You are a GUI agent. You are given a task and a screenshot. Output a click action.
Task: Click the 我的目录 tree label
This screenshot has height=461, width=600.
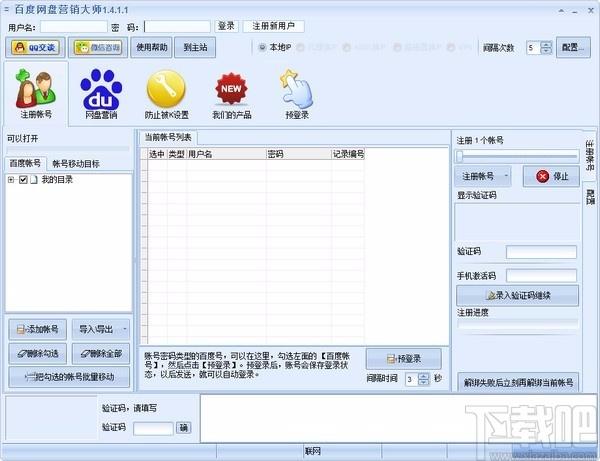tap(57, 179)
